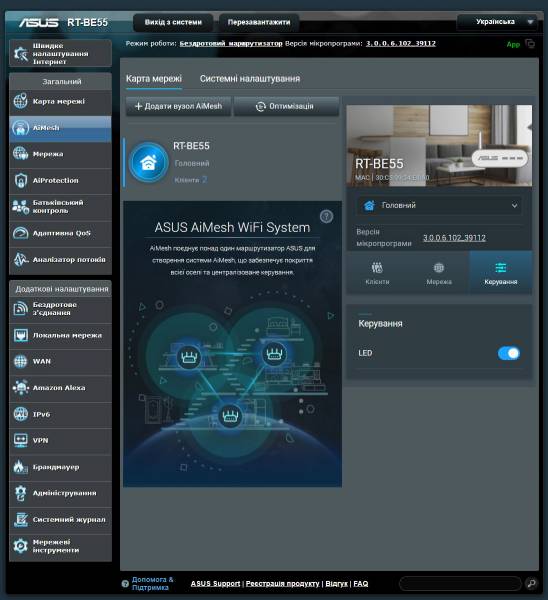
Task: Open the ASUS Support link
Action: click(x=215, y=584)
